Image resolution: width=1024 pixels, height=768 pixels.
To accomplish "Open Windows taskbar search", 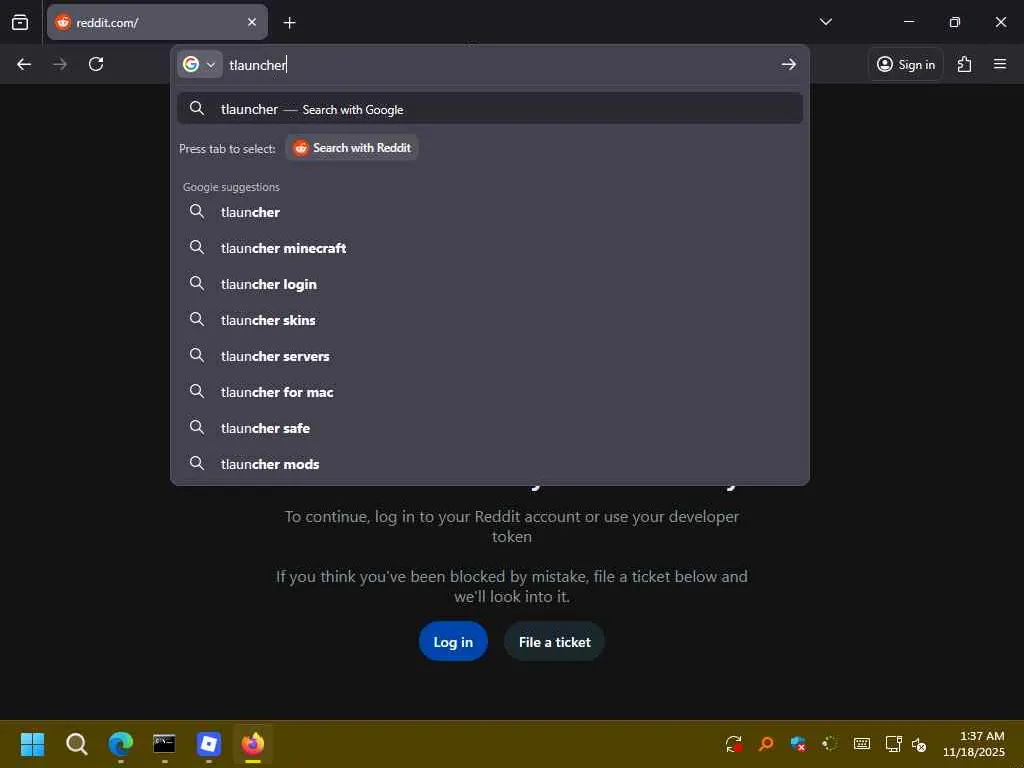I will tap(76, 743).
